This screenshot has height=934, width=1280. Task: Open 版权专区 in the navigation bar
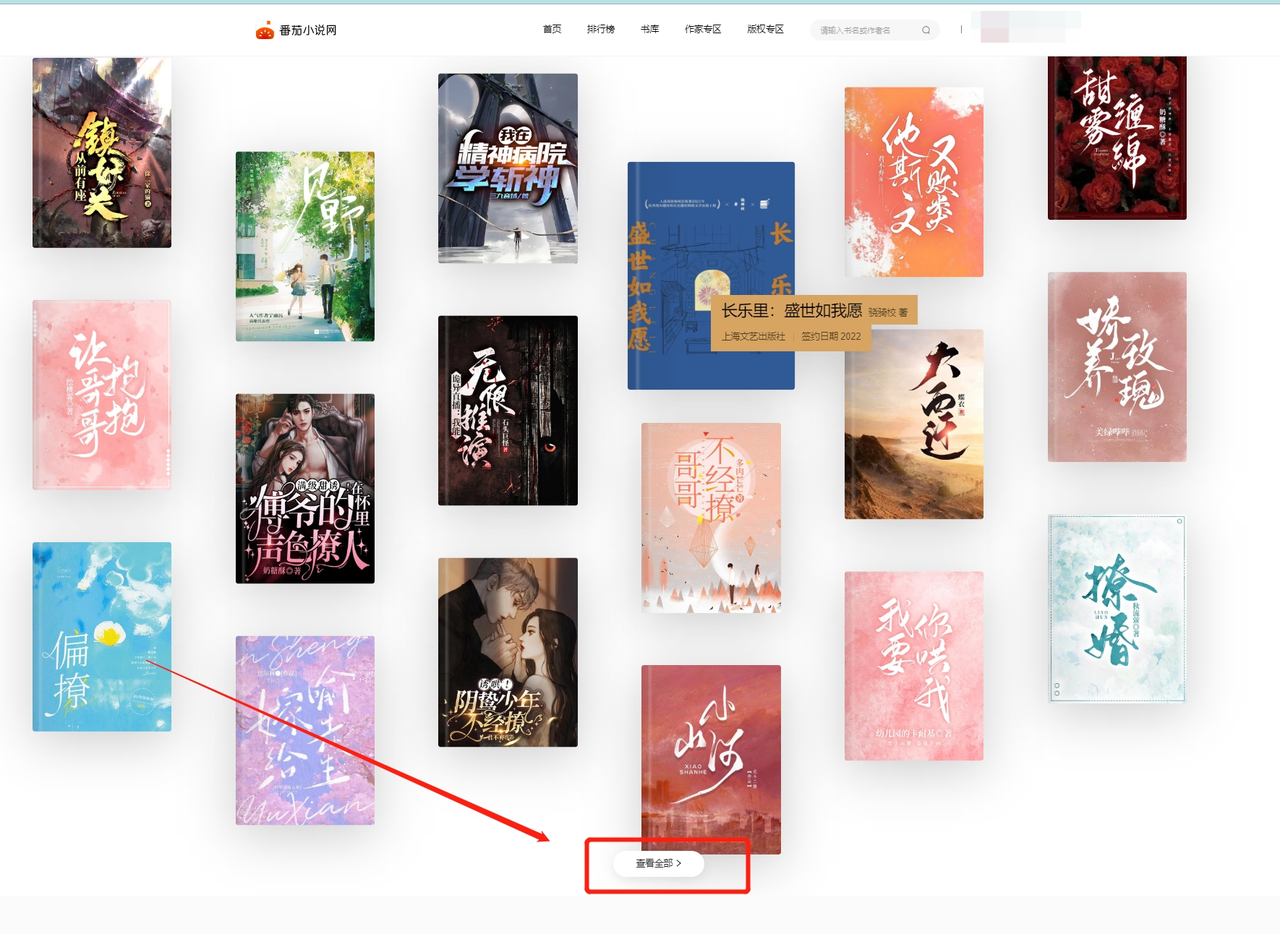pos(765,30)
